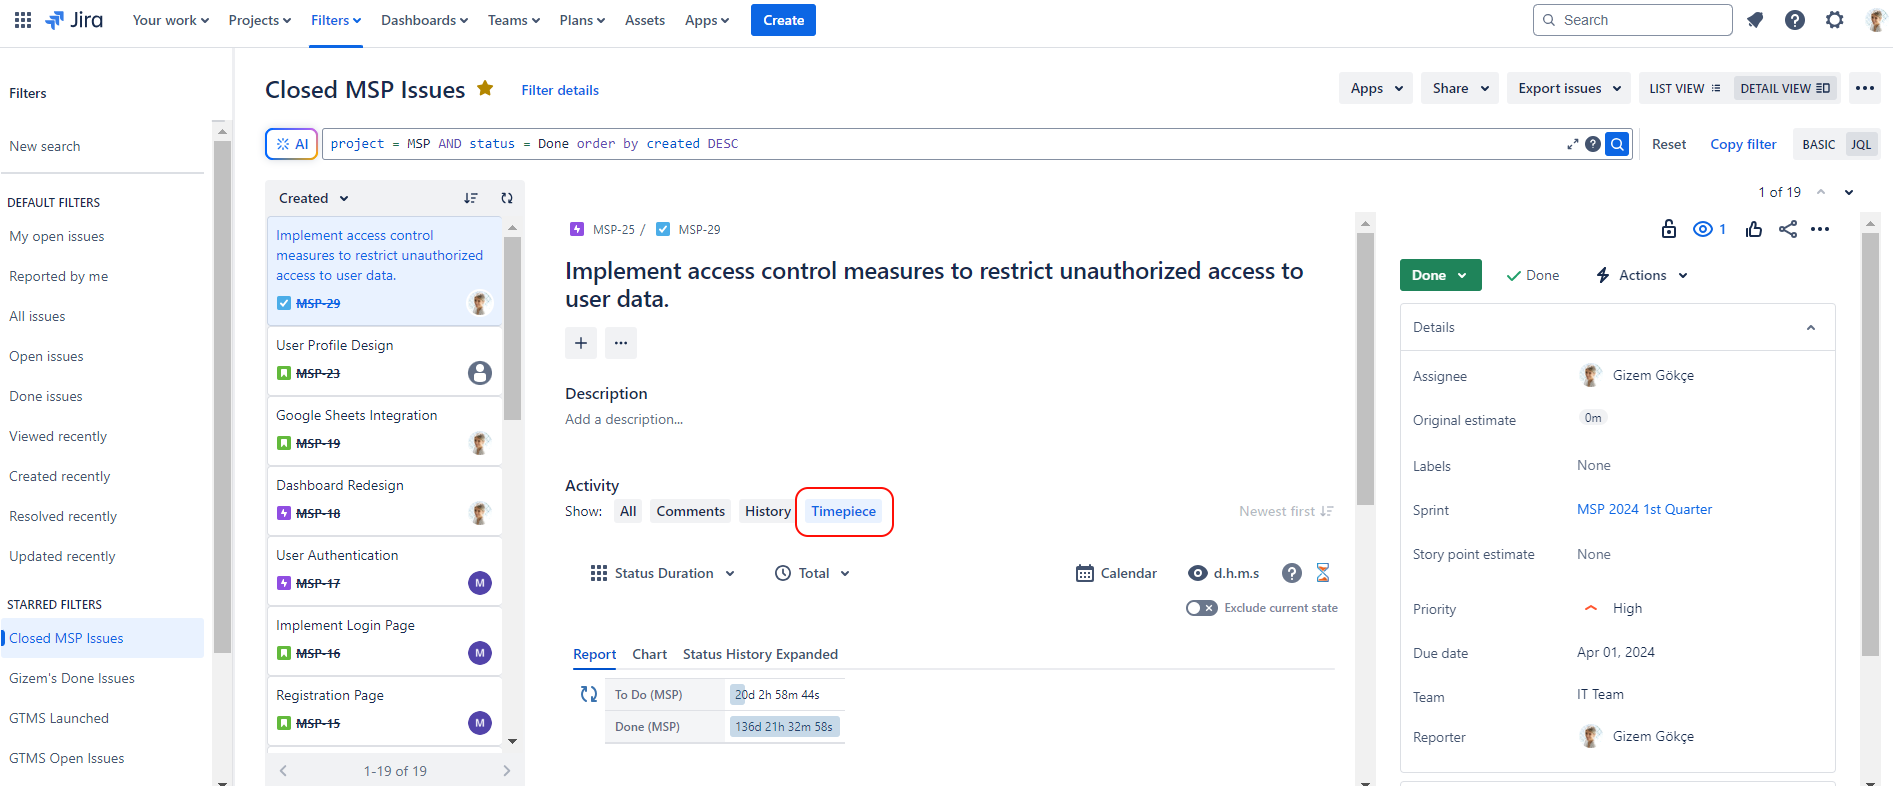
Task: Refresh the issue list results
Action: click(507, 198)
